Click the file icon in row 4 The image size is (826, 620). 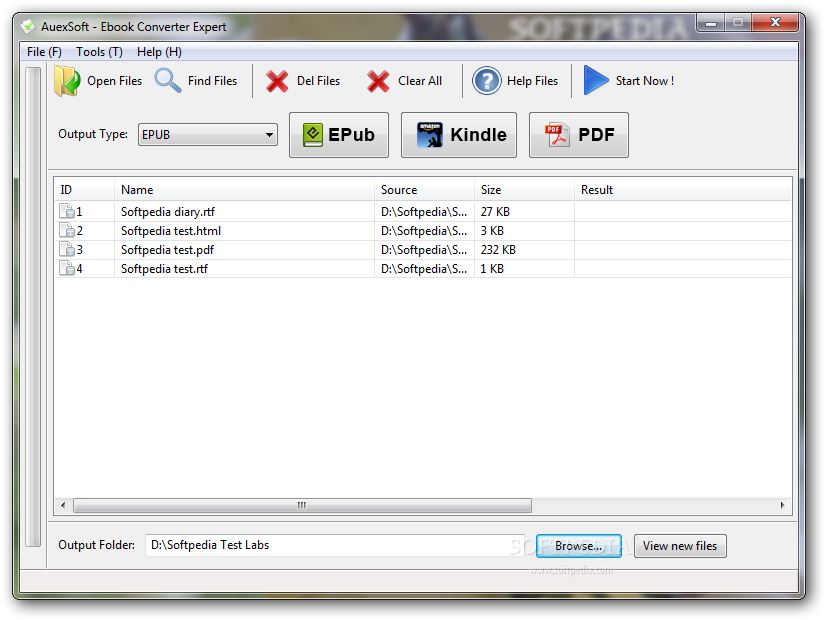coord(67,268)
